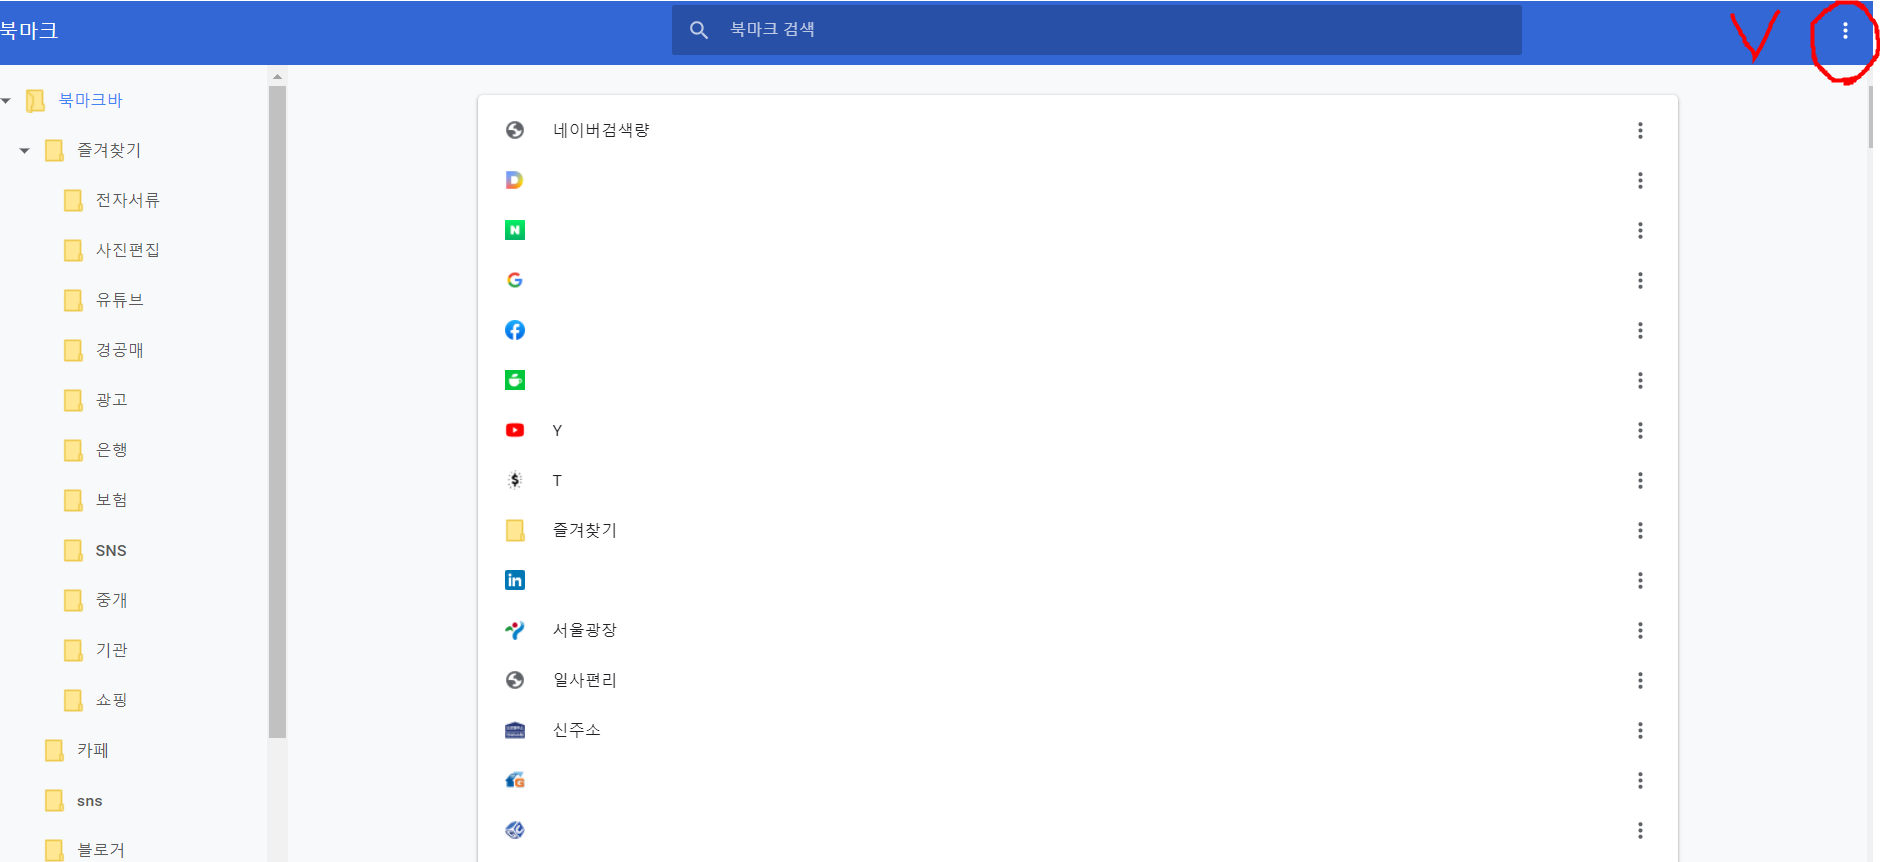Open more actions for 서울광장
The height and width of the screenshot is (862, 1880).
pos(1640,630)
